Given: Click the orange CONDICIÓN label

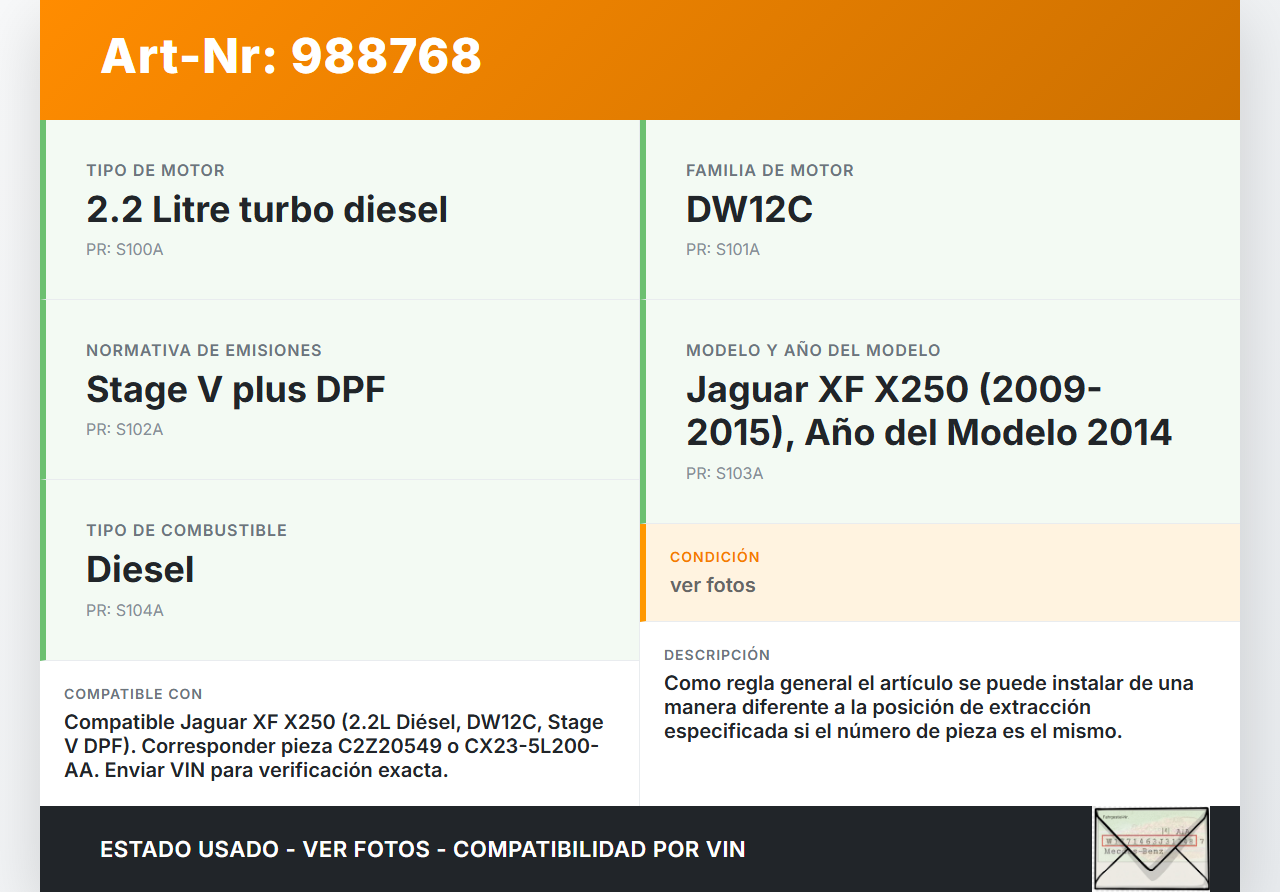Looking at the screenshot, I should pos(715,557).
